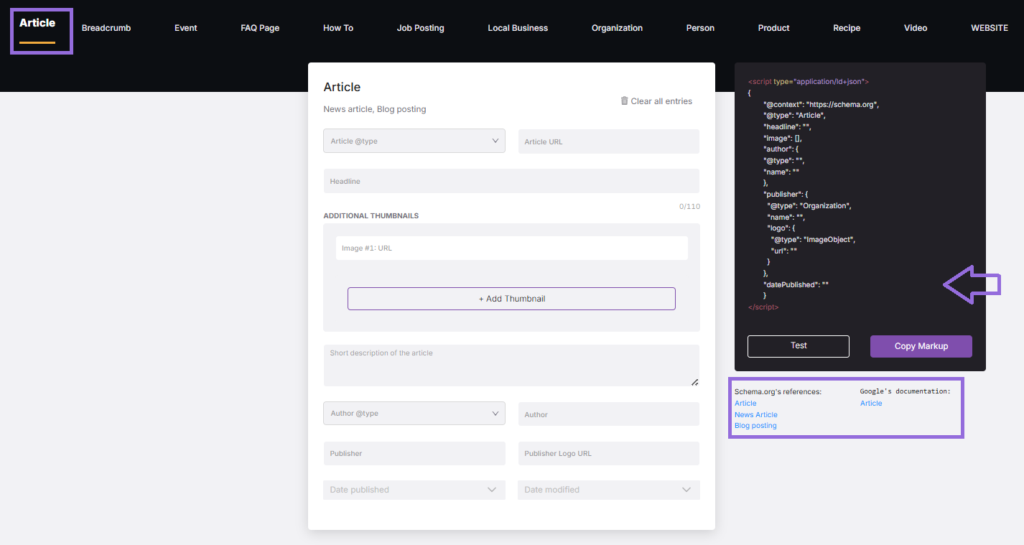The width and height of the screenshot is (1024, 545).
Task: Click the "News article, Blog posting" subtitle
Action: click(374, 109)
